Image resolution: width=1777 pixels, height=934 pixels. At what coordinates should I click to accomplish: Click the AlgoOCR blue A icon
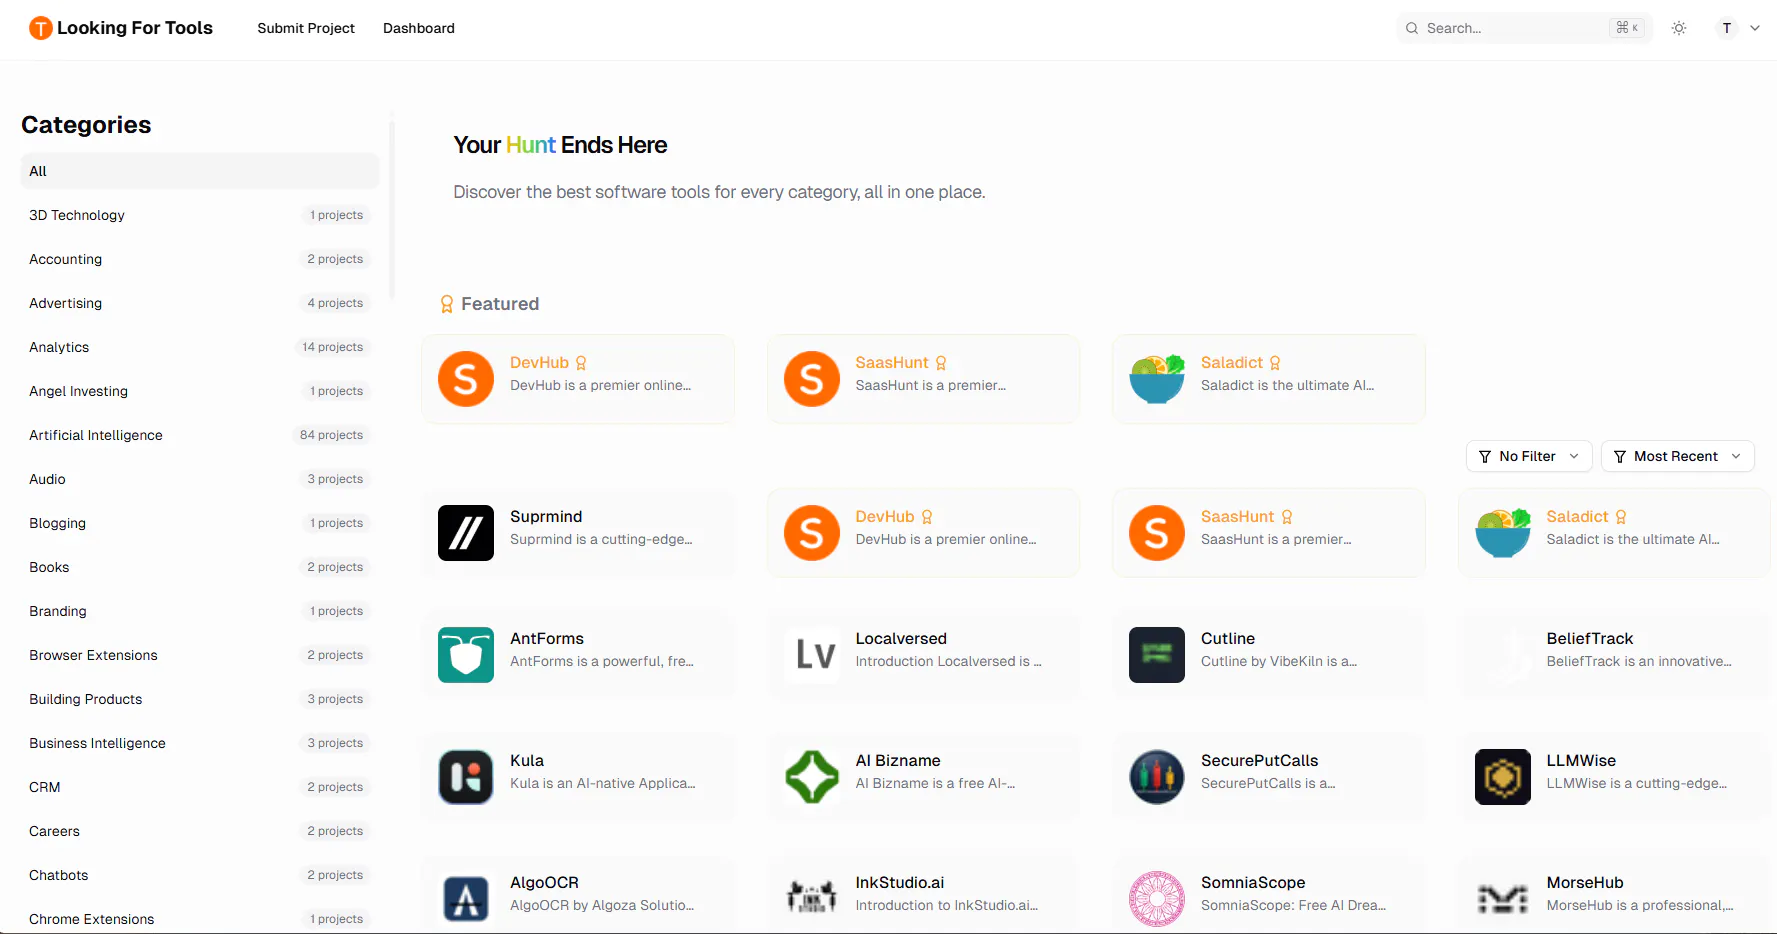pos(466,899)
